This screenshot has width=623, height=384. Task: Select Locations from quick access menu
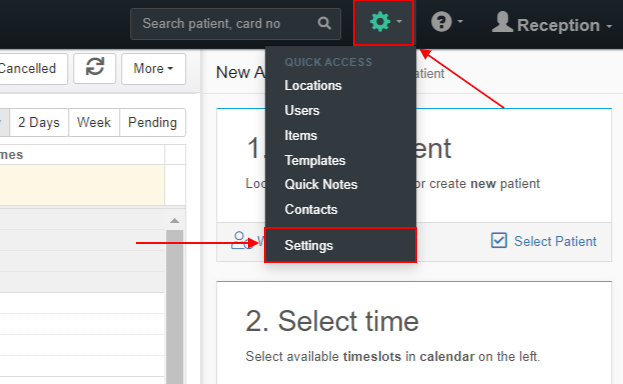[313, 85]
